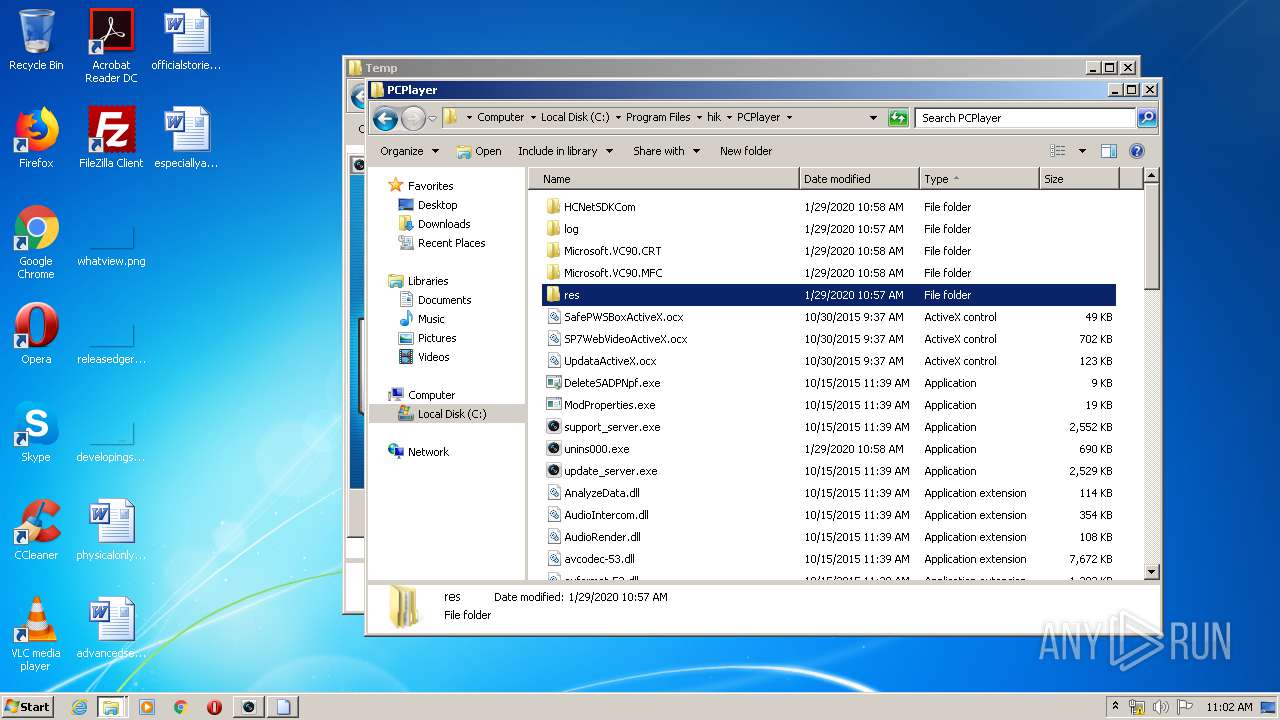Launch Opera desktop shortcut

(36, 333)
